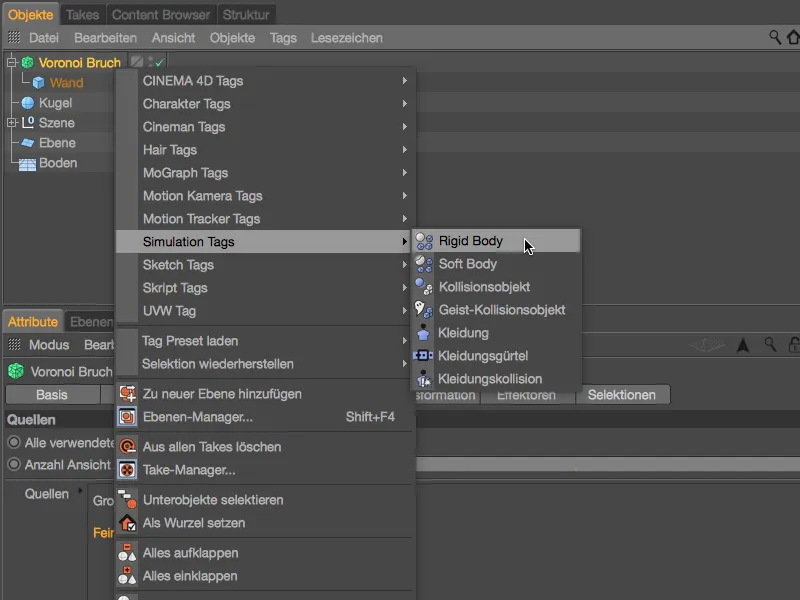Switch to the Content Browser tab
This screenshot has width=800, height=600.
[160, 15]
